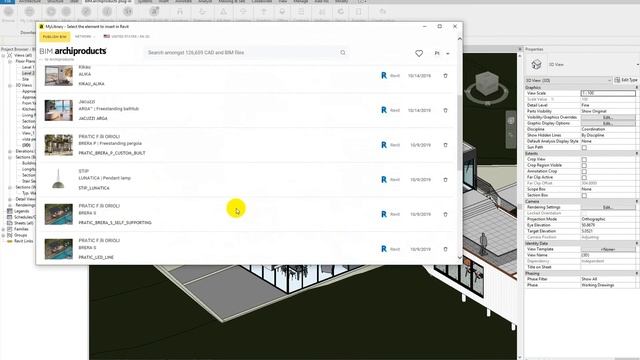Collapse the 3D Views tree node
Viewport: 640px width, 360px height.
coord(10,85)
